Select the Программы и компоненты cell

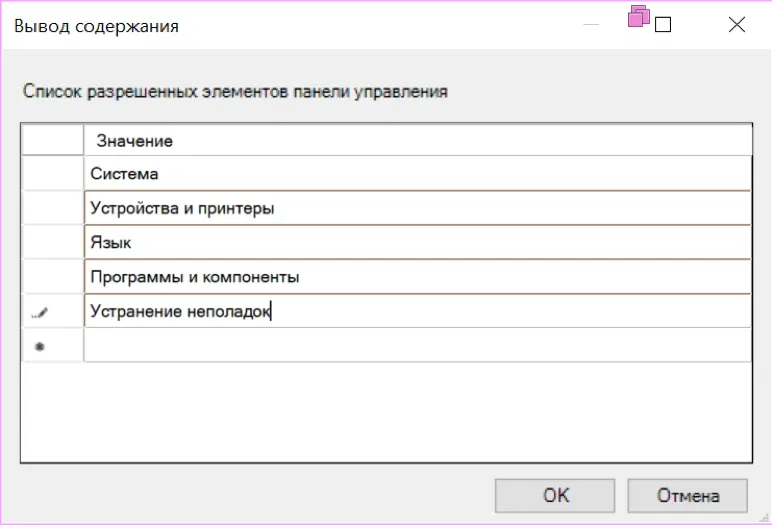pos(418,276)
